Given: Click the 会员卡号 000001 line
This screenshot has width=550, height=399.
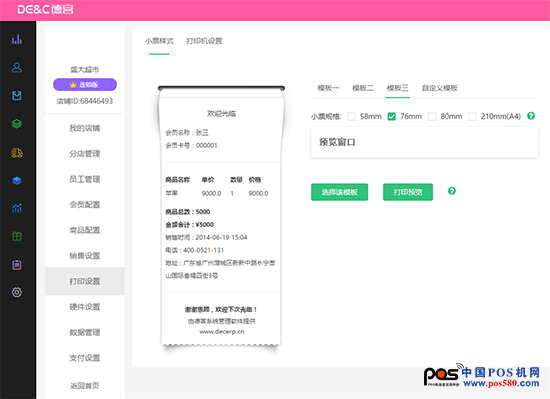Looking at the screenshot, I should click(192, 146).
